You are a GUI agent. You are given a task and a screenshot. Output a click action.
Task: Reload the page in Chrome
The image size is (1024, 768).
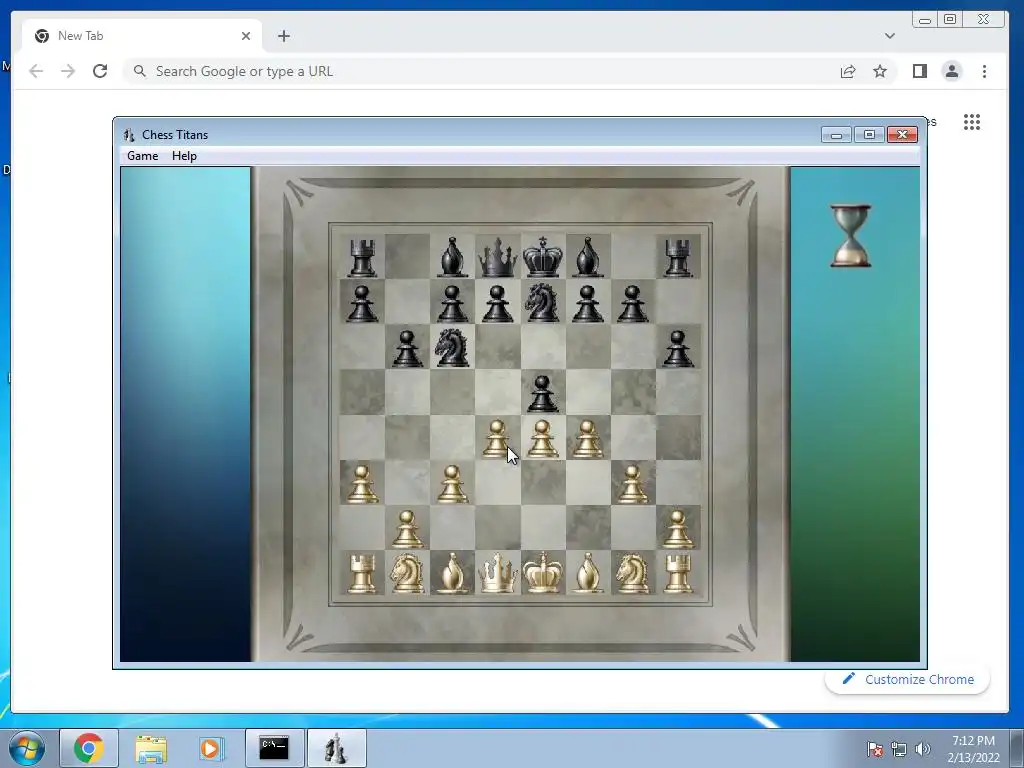click(x=100, y=71)
